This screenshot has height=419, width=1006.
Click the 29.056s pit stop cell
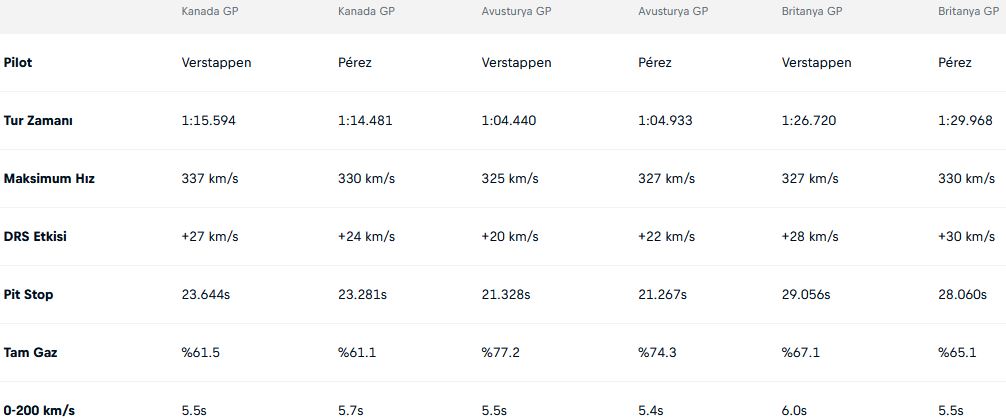(x=806, y=295)
